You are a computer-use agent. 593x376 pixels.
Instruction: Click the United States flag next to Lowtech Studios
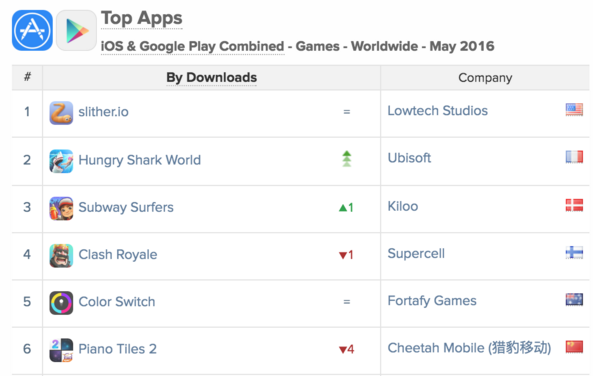[574, 110]
